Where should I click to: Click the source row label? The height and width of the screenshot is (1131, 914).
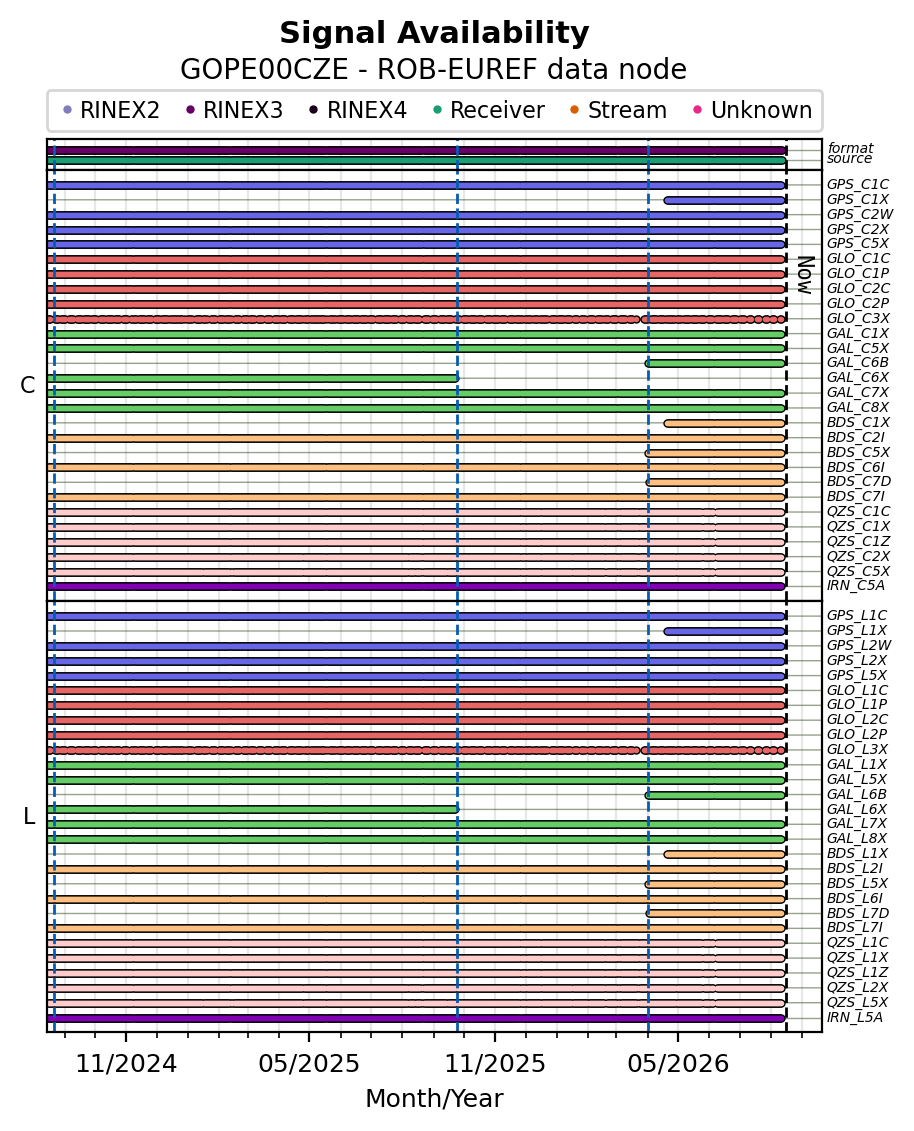click(x=850, y=159)
